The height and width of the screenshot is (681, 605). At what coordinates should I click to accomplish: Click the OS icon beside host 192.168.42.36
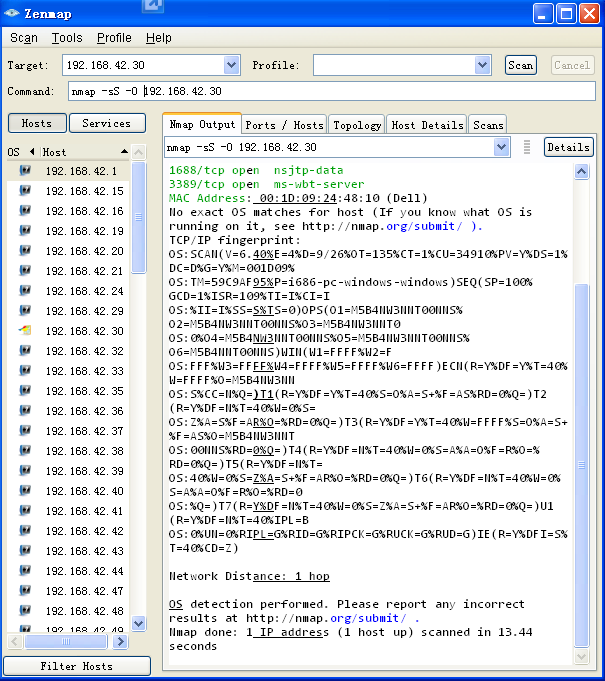click(25, 410)
